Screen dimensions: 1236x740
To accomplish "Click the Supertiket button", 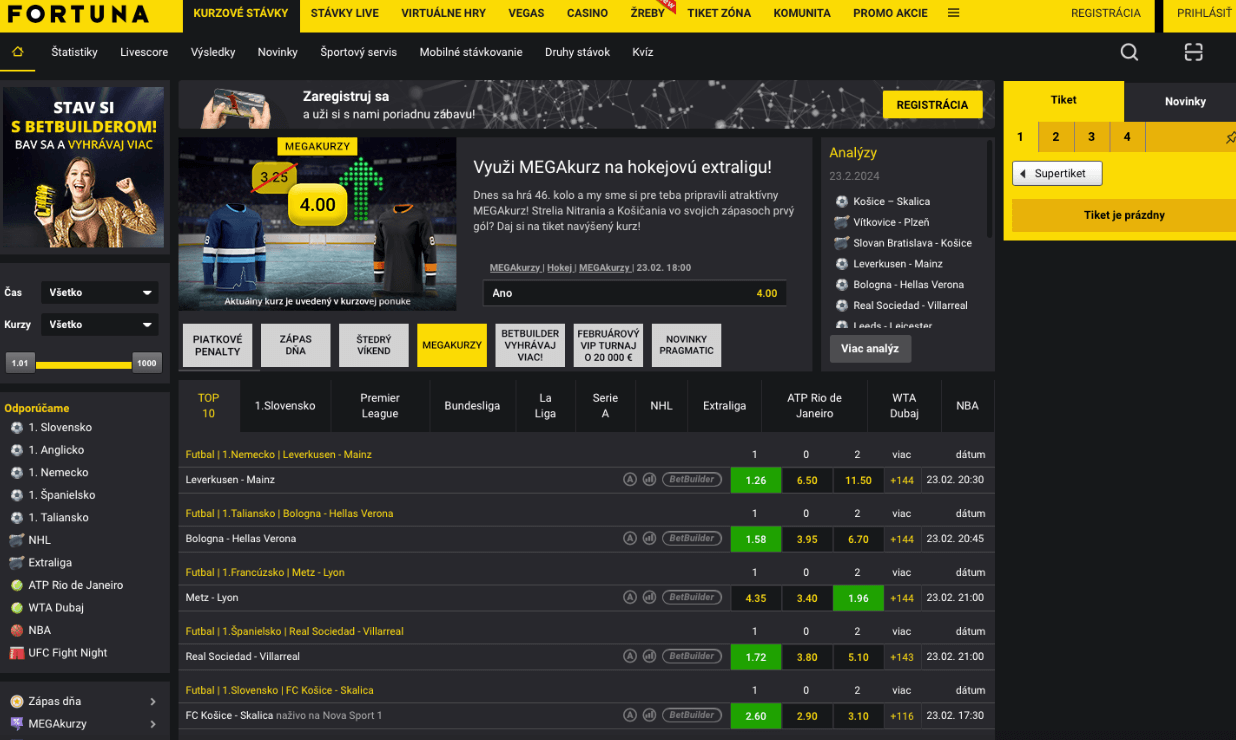I will 1057,174.
